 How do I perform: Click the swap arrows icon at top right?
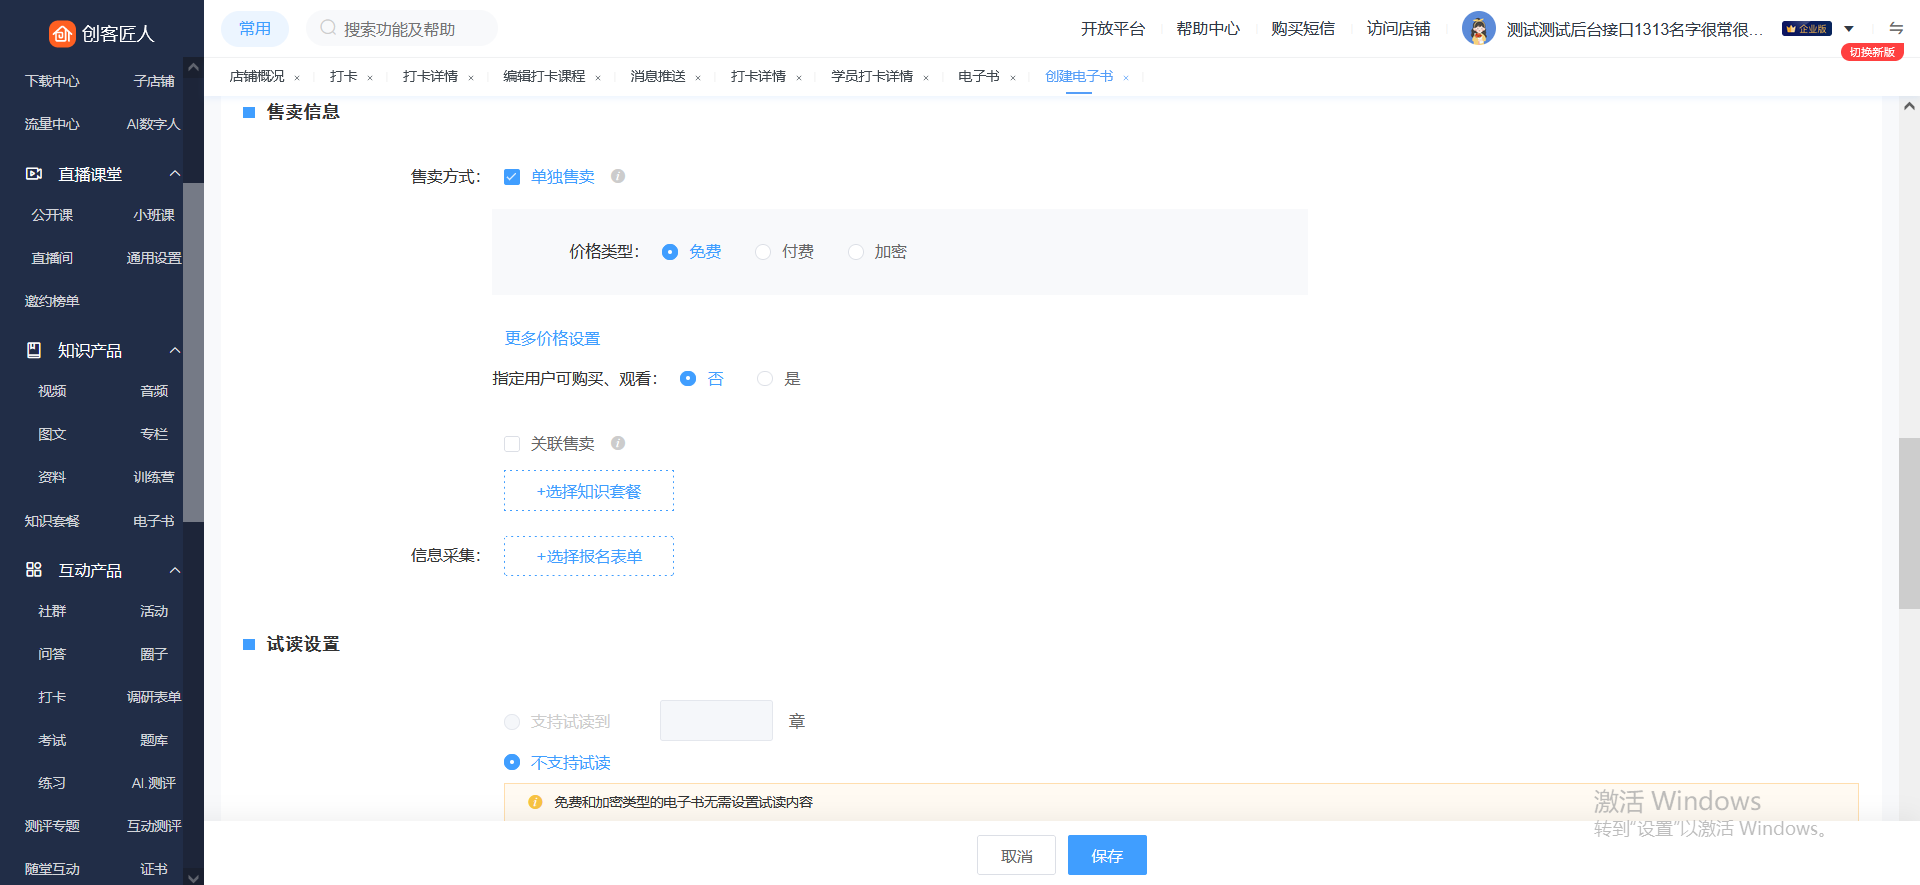[1895, 28]
